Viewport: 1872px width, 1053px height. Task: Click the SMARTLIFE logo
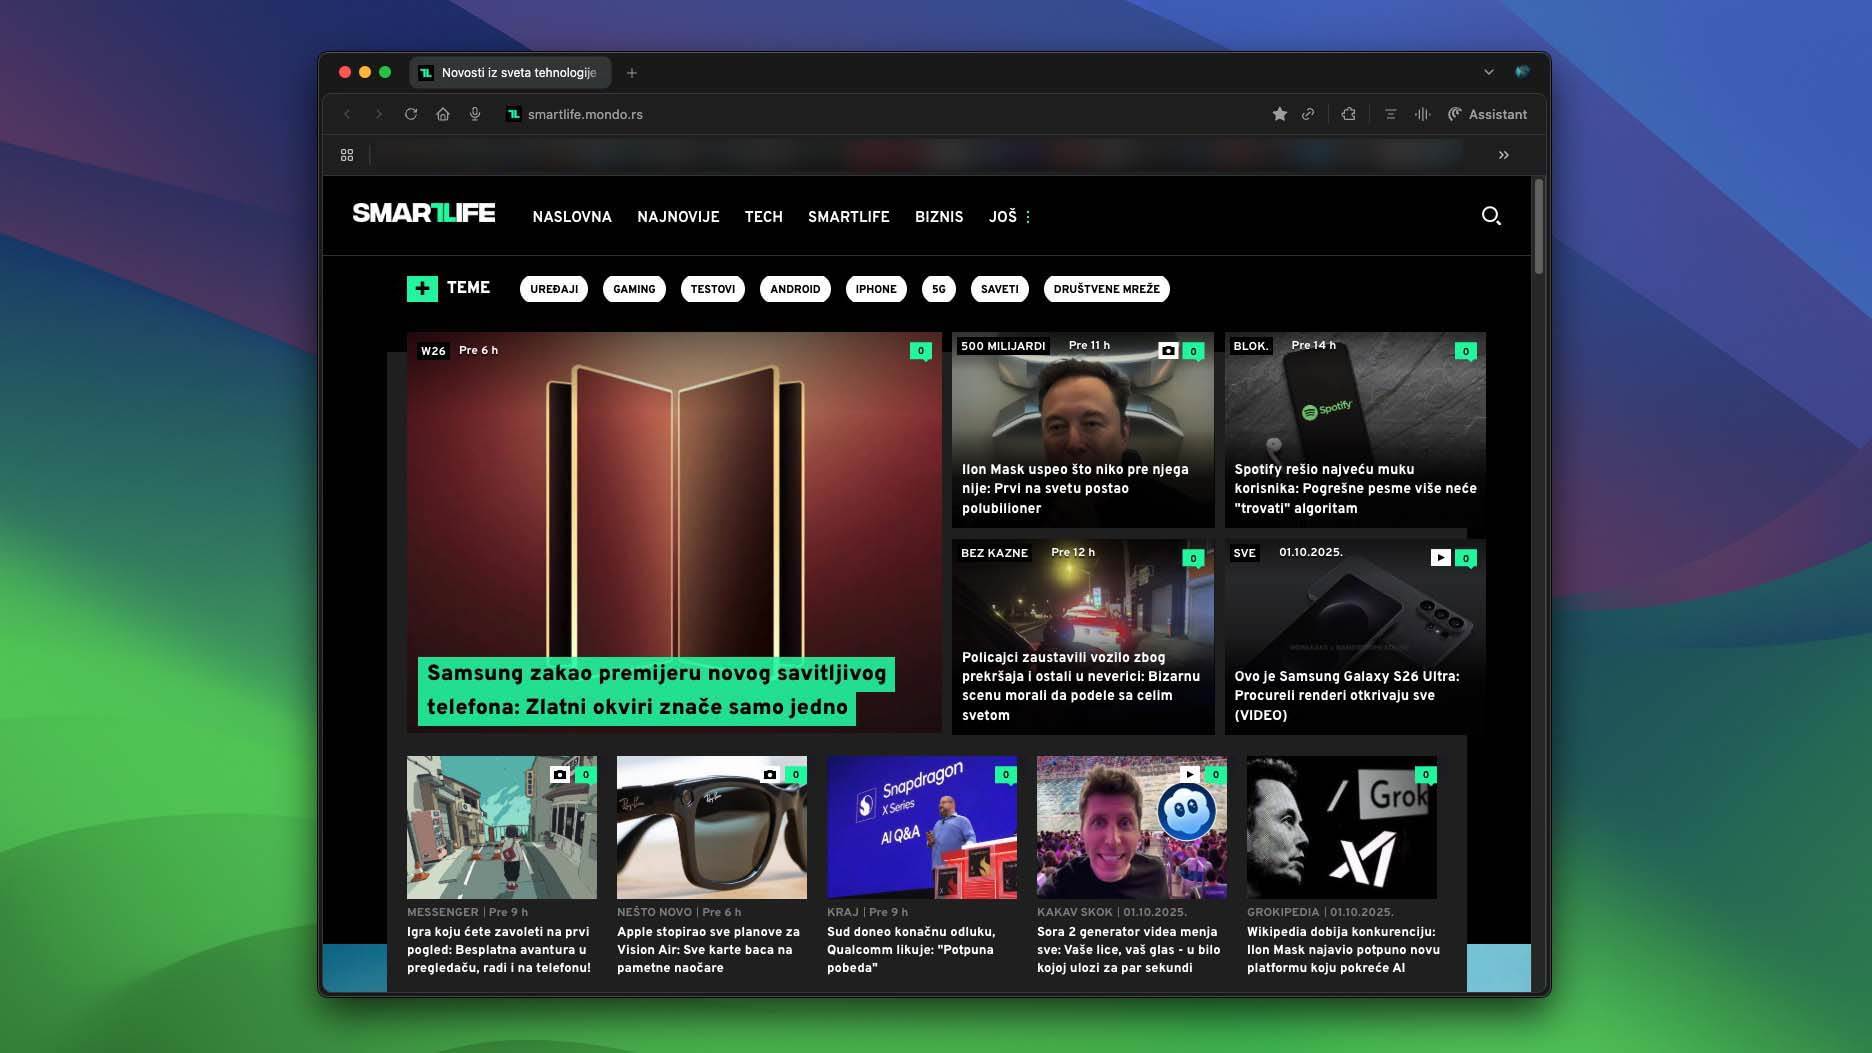pyautogui.click(x=424, y=212)
